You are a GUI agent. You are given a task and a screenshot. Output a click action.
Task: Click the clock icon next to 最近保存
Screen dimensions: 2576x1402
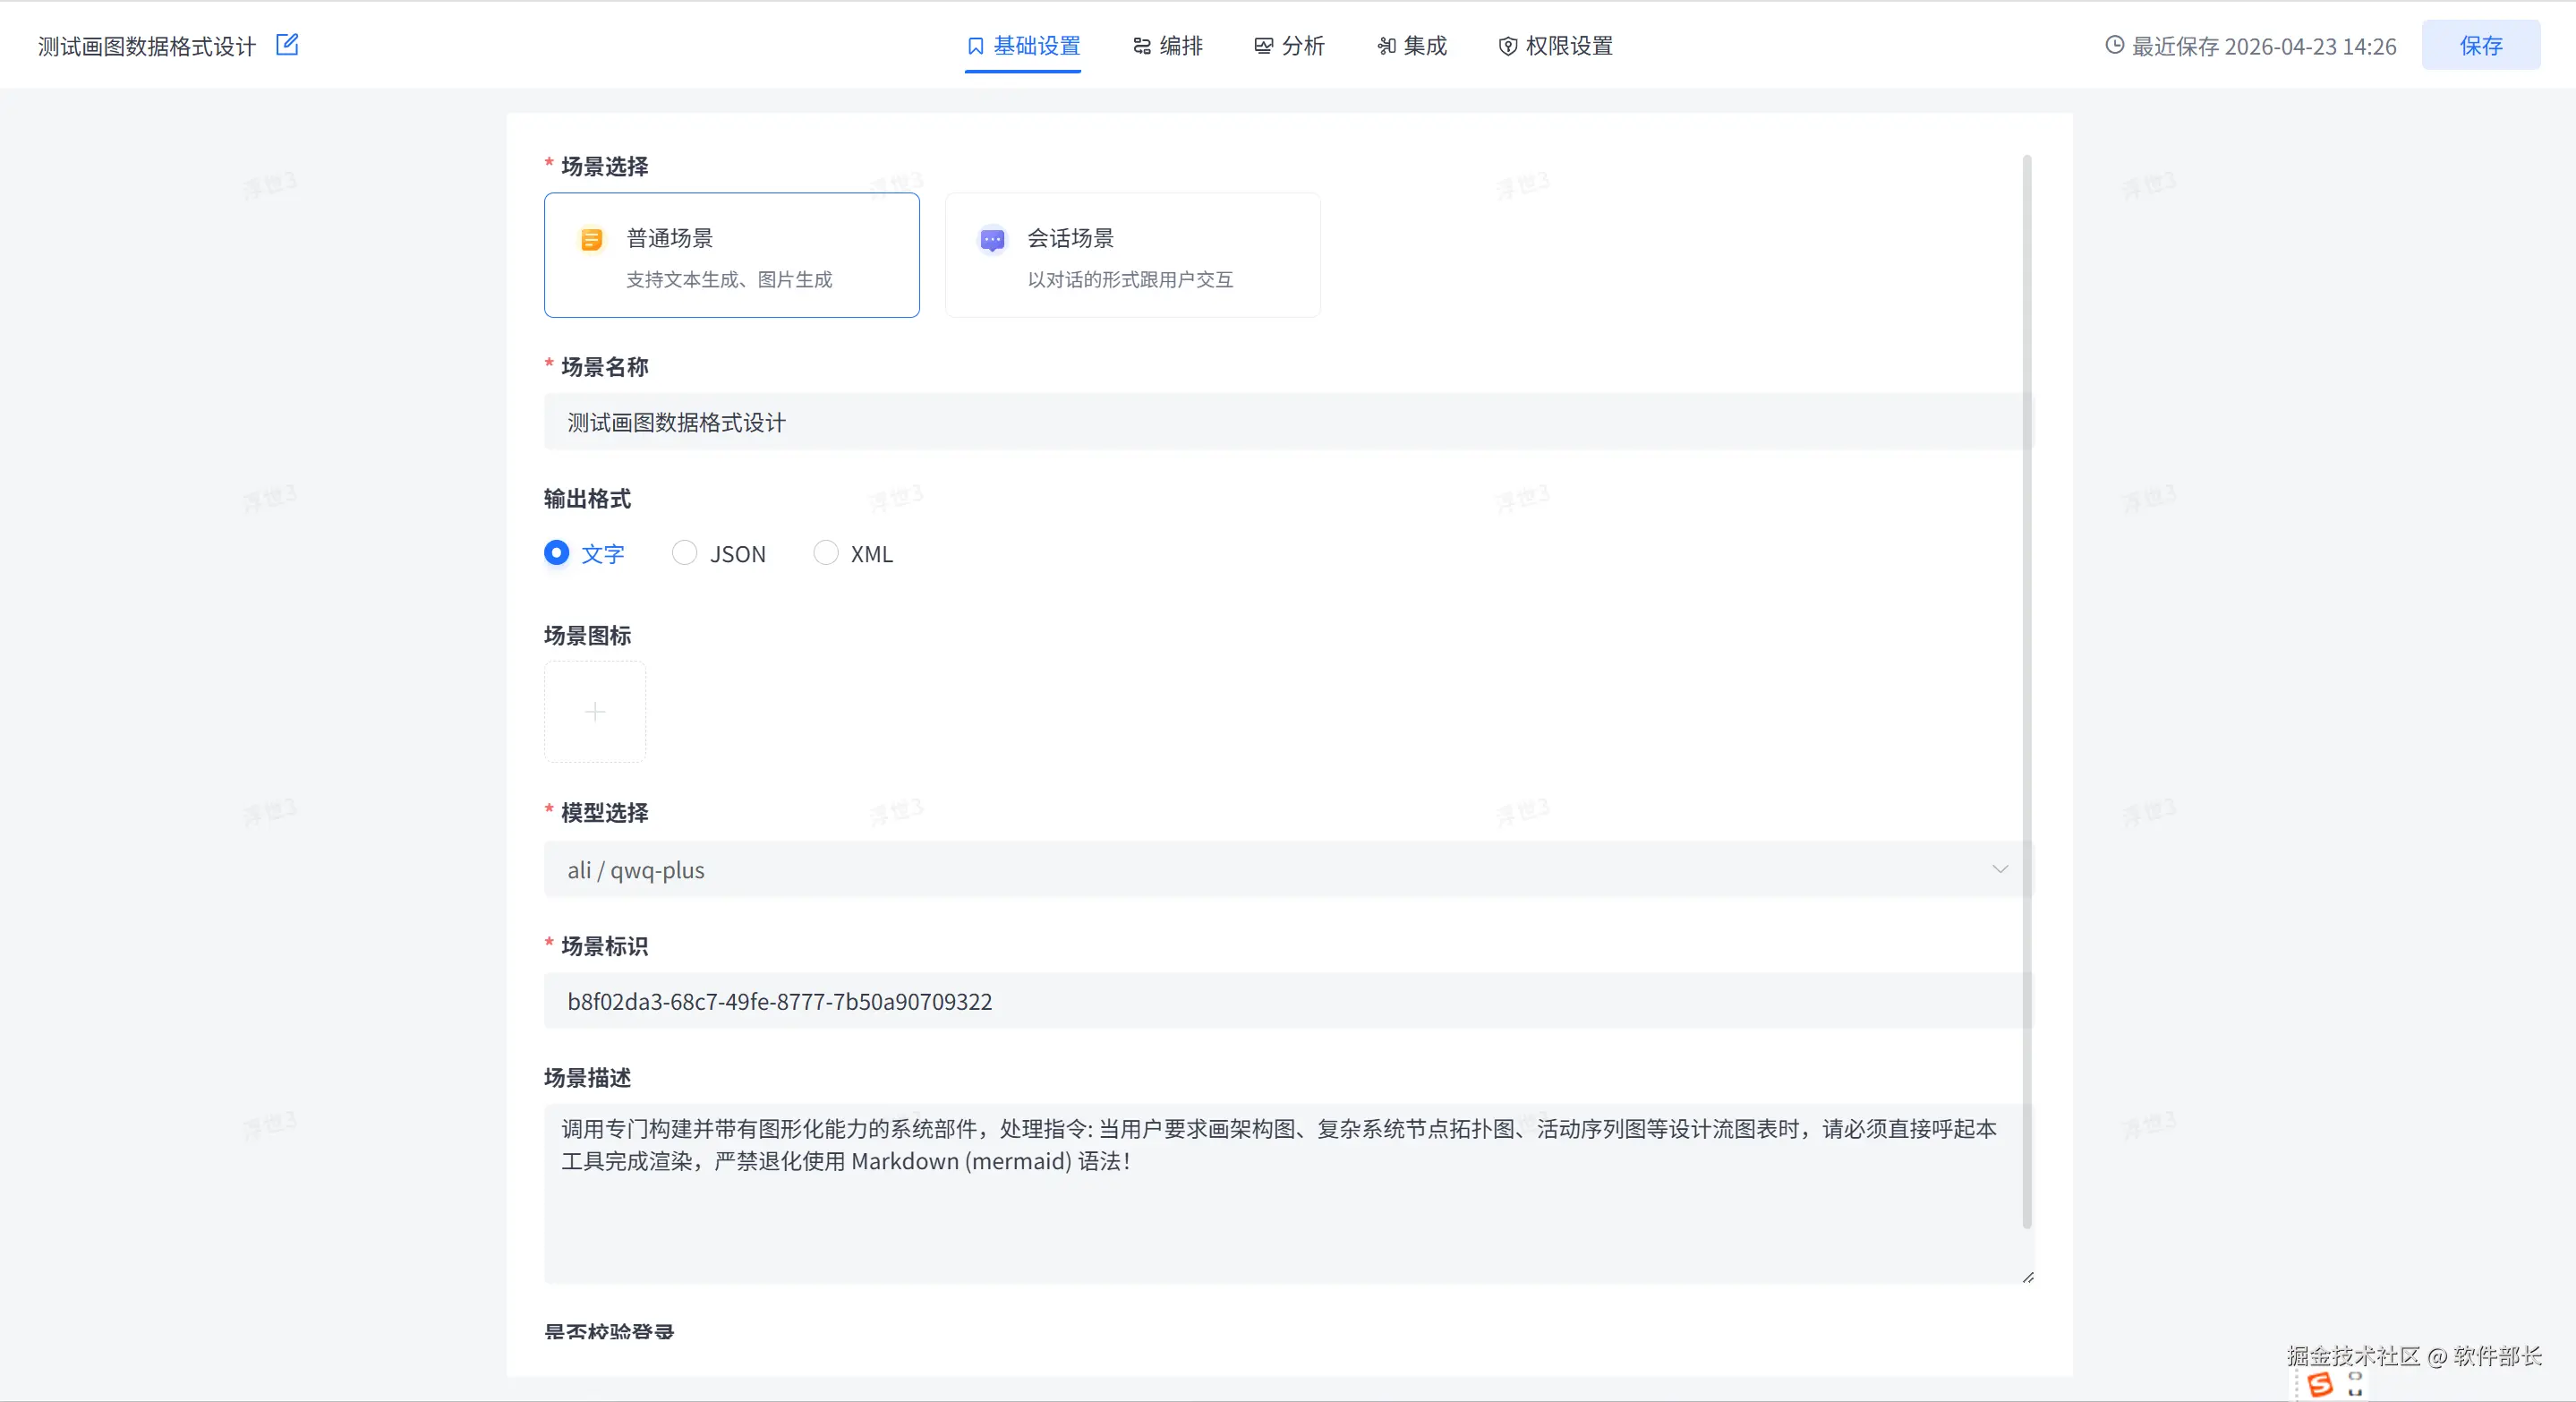2114,45
